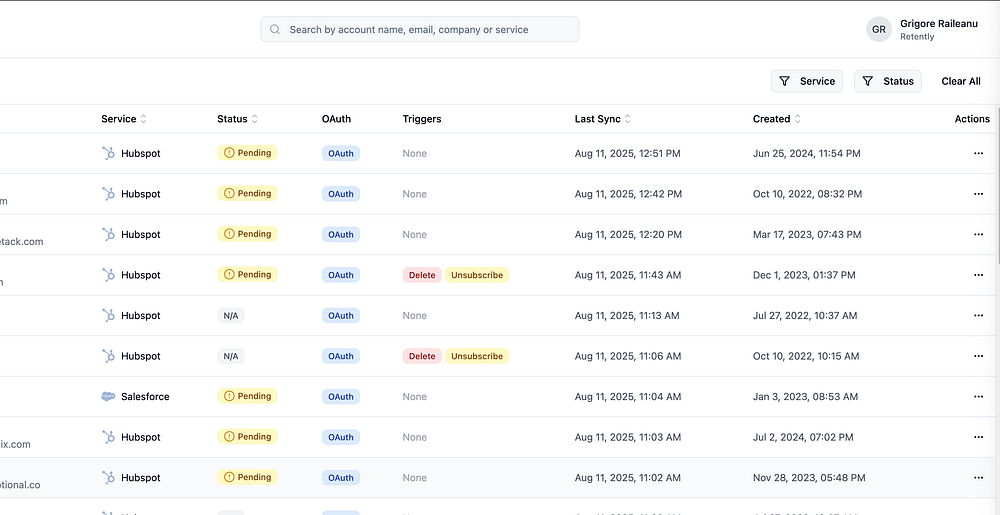The width and height of the screenshot is (1000, 515).
Task: Click the OAuth badge in Salesforce row
Action: (x=341, y=397)
